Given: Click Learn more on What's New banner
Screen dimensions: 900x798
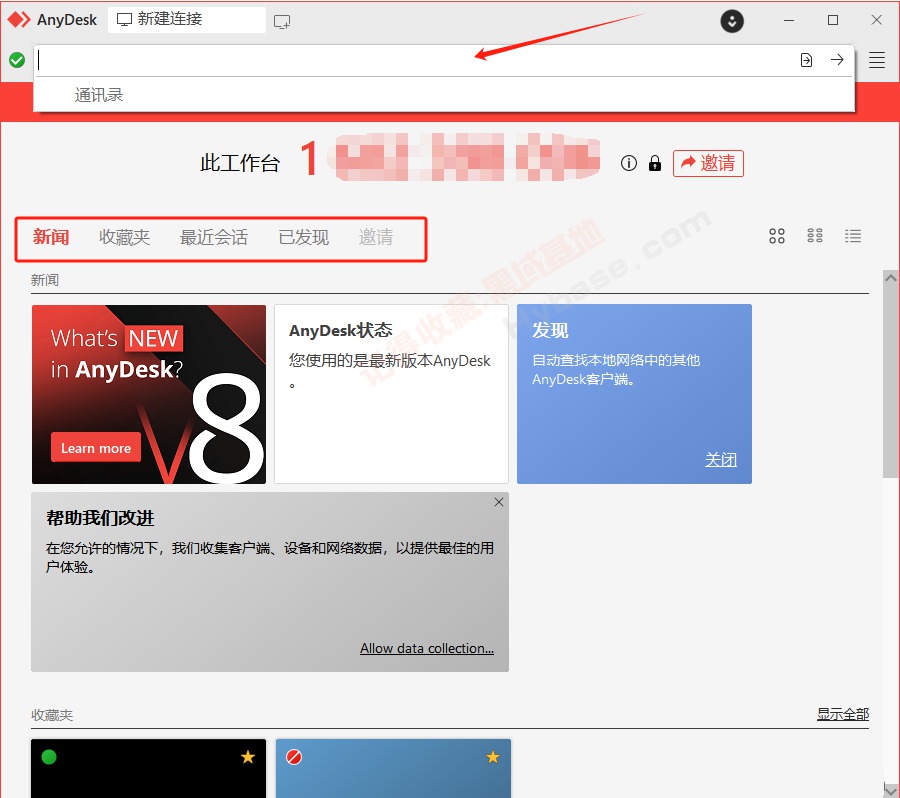Looking at the screenshot, I should pos(96,448).
